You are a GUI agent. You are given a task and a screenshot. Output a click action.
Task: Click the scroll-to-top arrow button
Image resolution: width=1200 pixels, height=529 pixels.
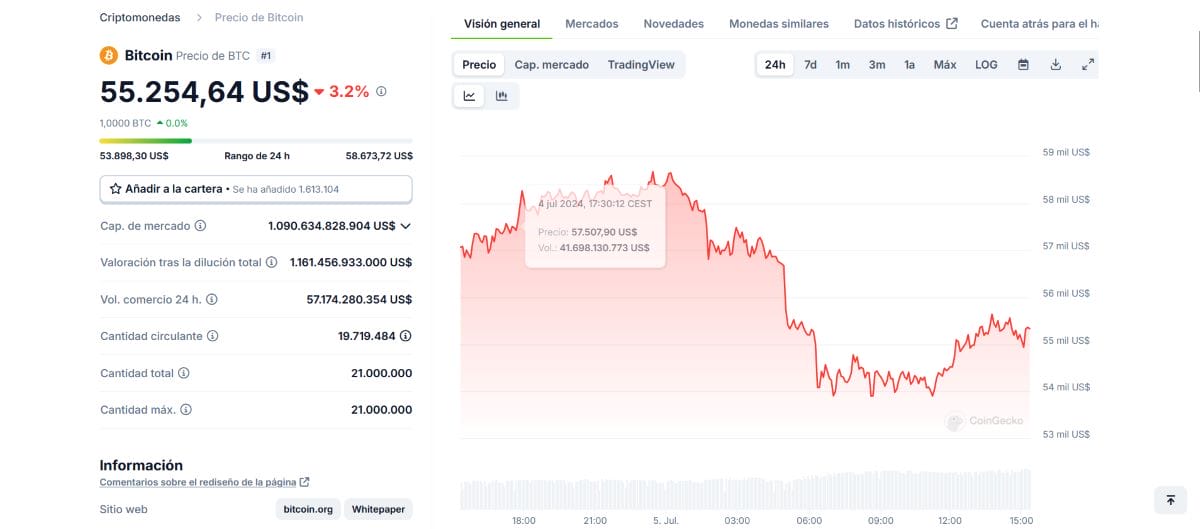coord(1170,500)
